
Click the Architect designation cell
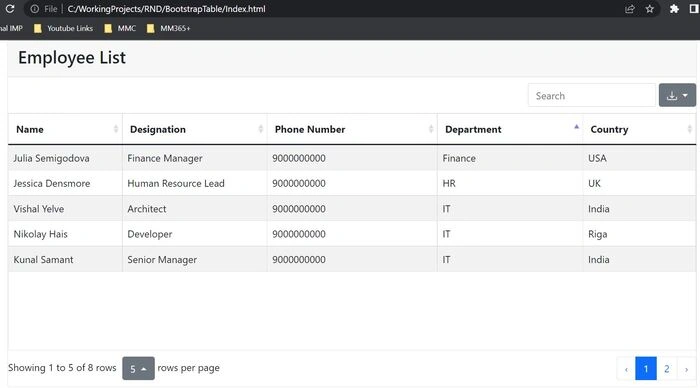(195, 209)
